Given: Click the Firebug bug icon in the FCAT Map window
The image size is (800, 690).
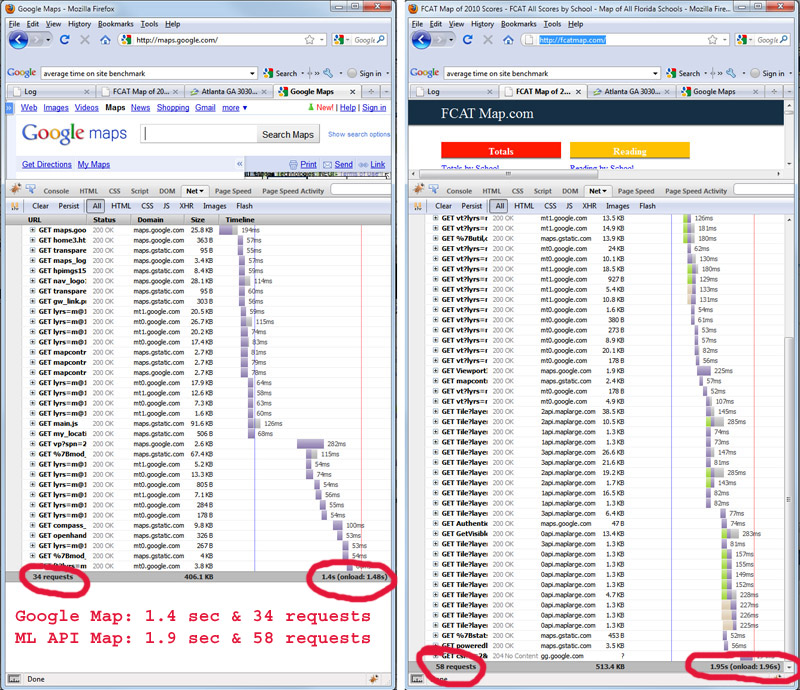Looking at the screenshot, I should pyautogui.click(x=419, y=189).
